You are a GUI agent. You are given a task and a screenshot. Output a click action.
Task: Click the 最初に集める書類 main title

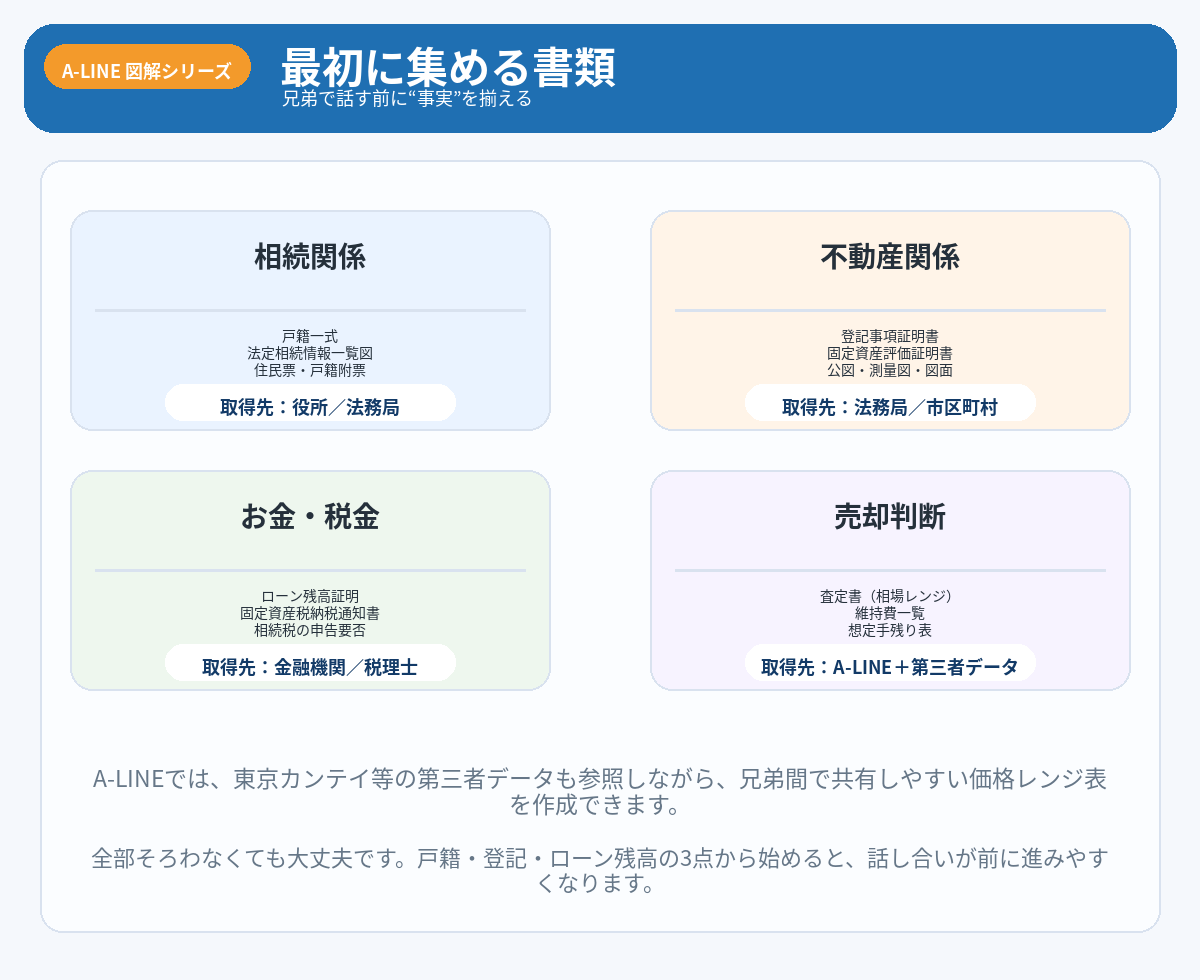447,67
